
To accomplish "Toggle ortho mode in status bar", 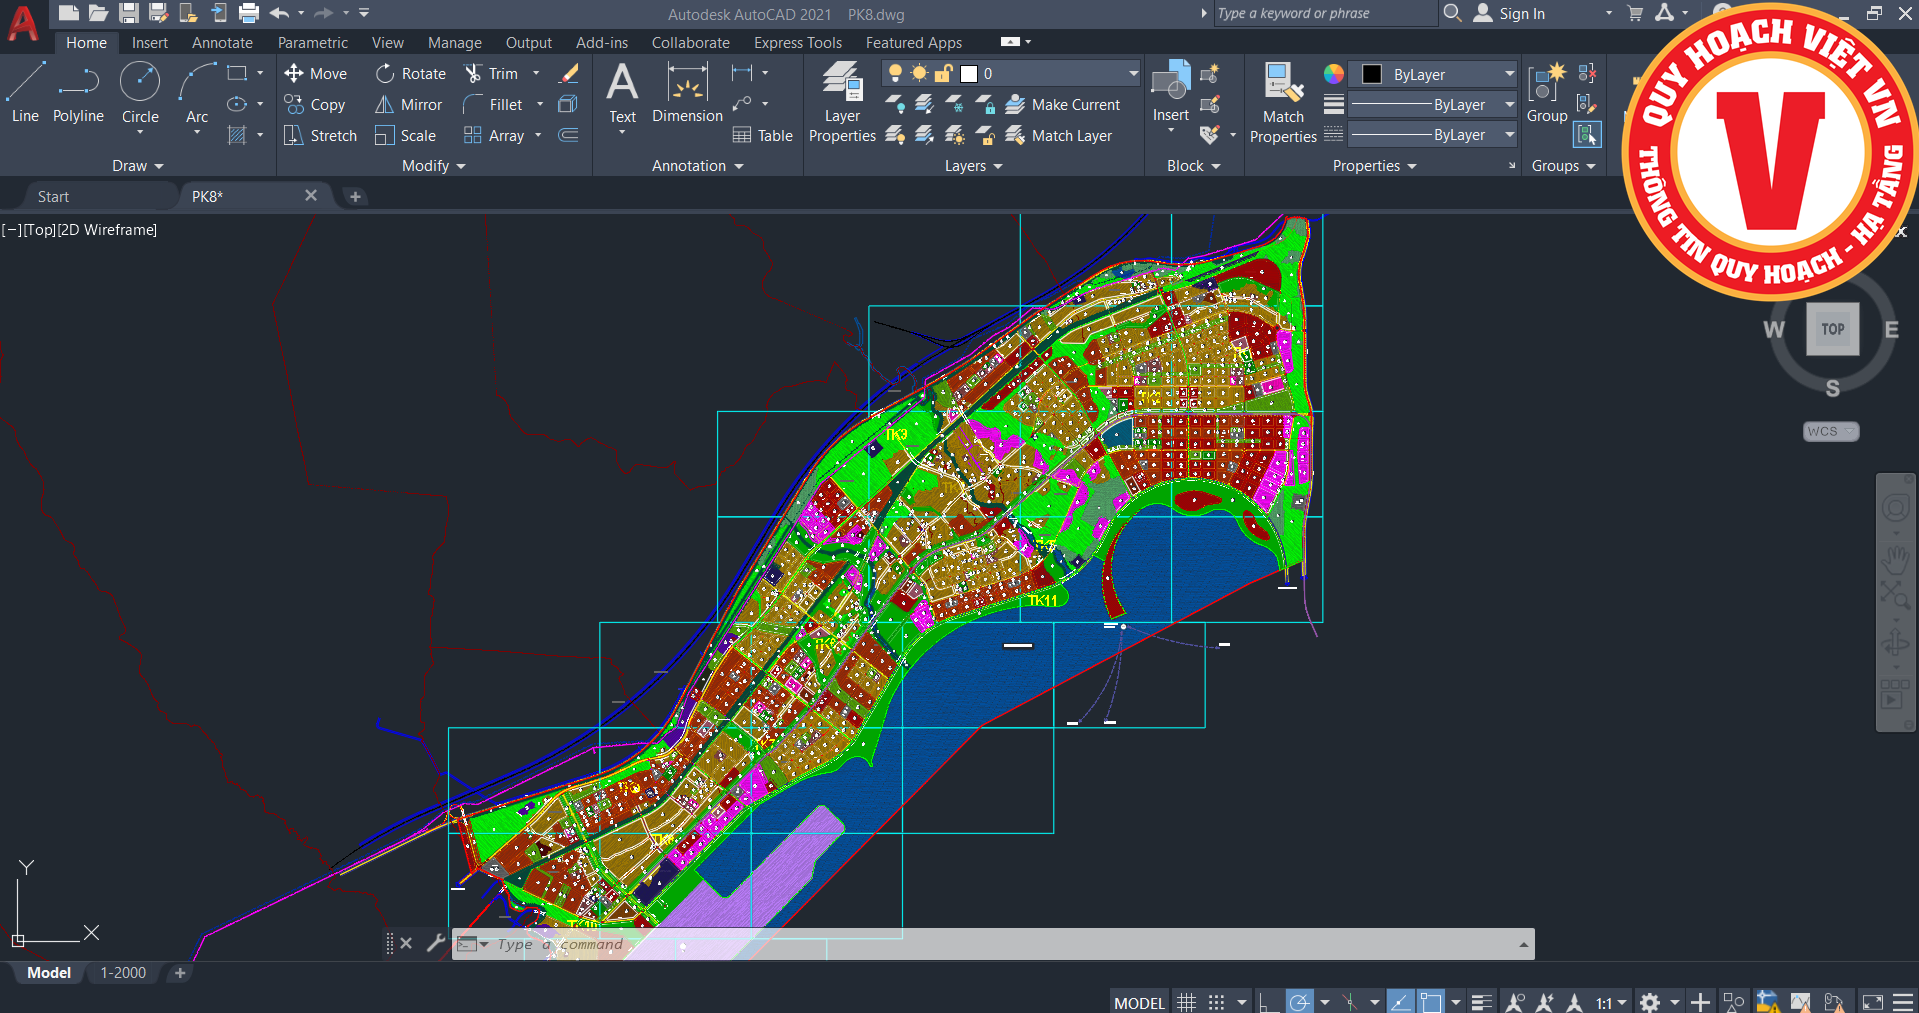I will point(1268,1002).
